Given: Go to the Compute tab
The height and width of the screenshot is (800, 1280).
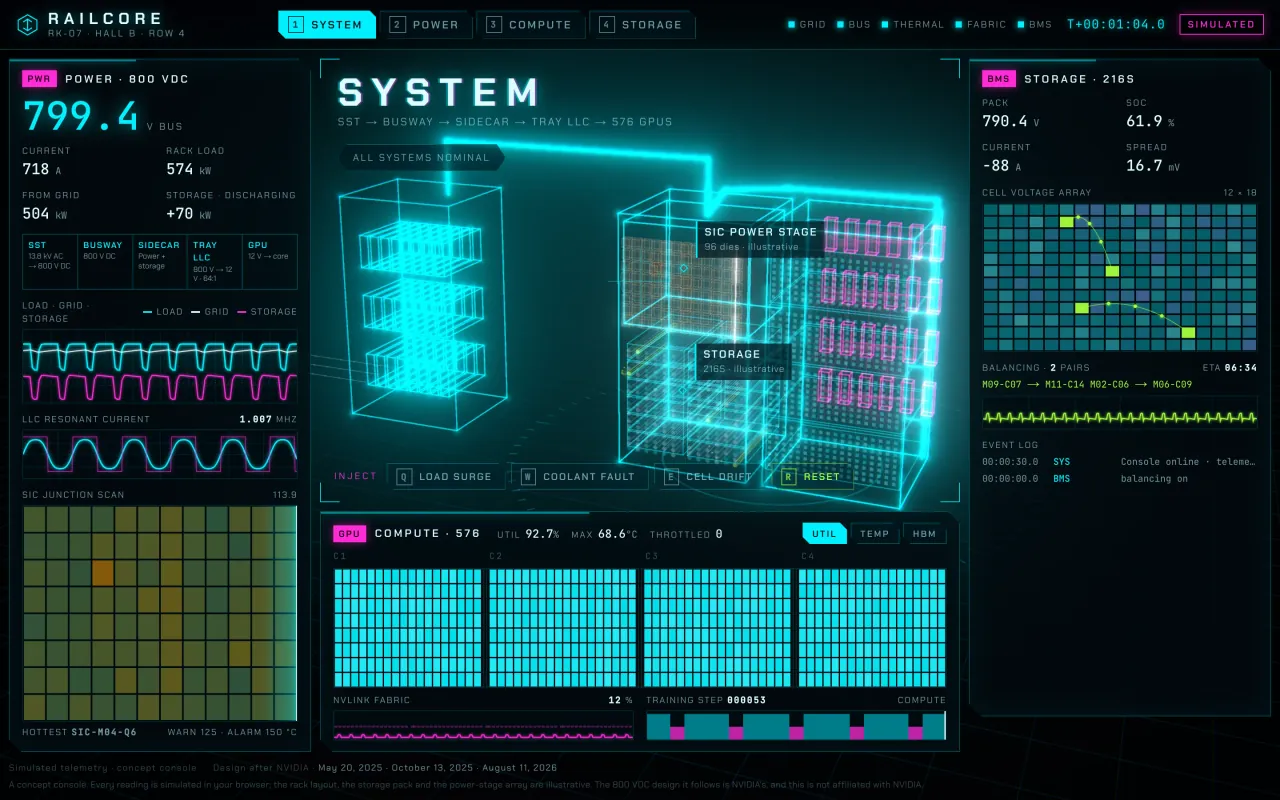Looking at the screenshot, I should 530,25.
